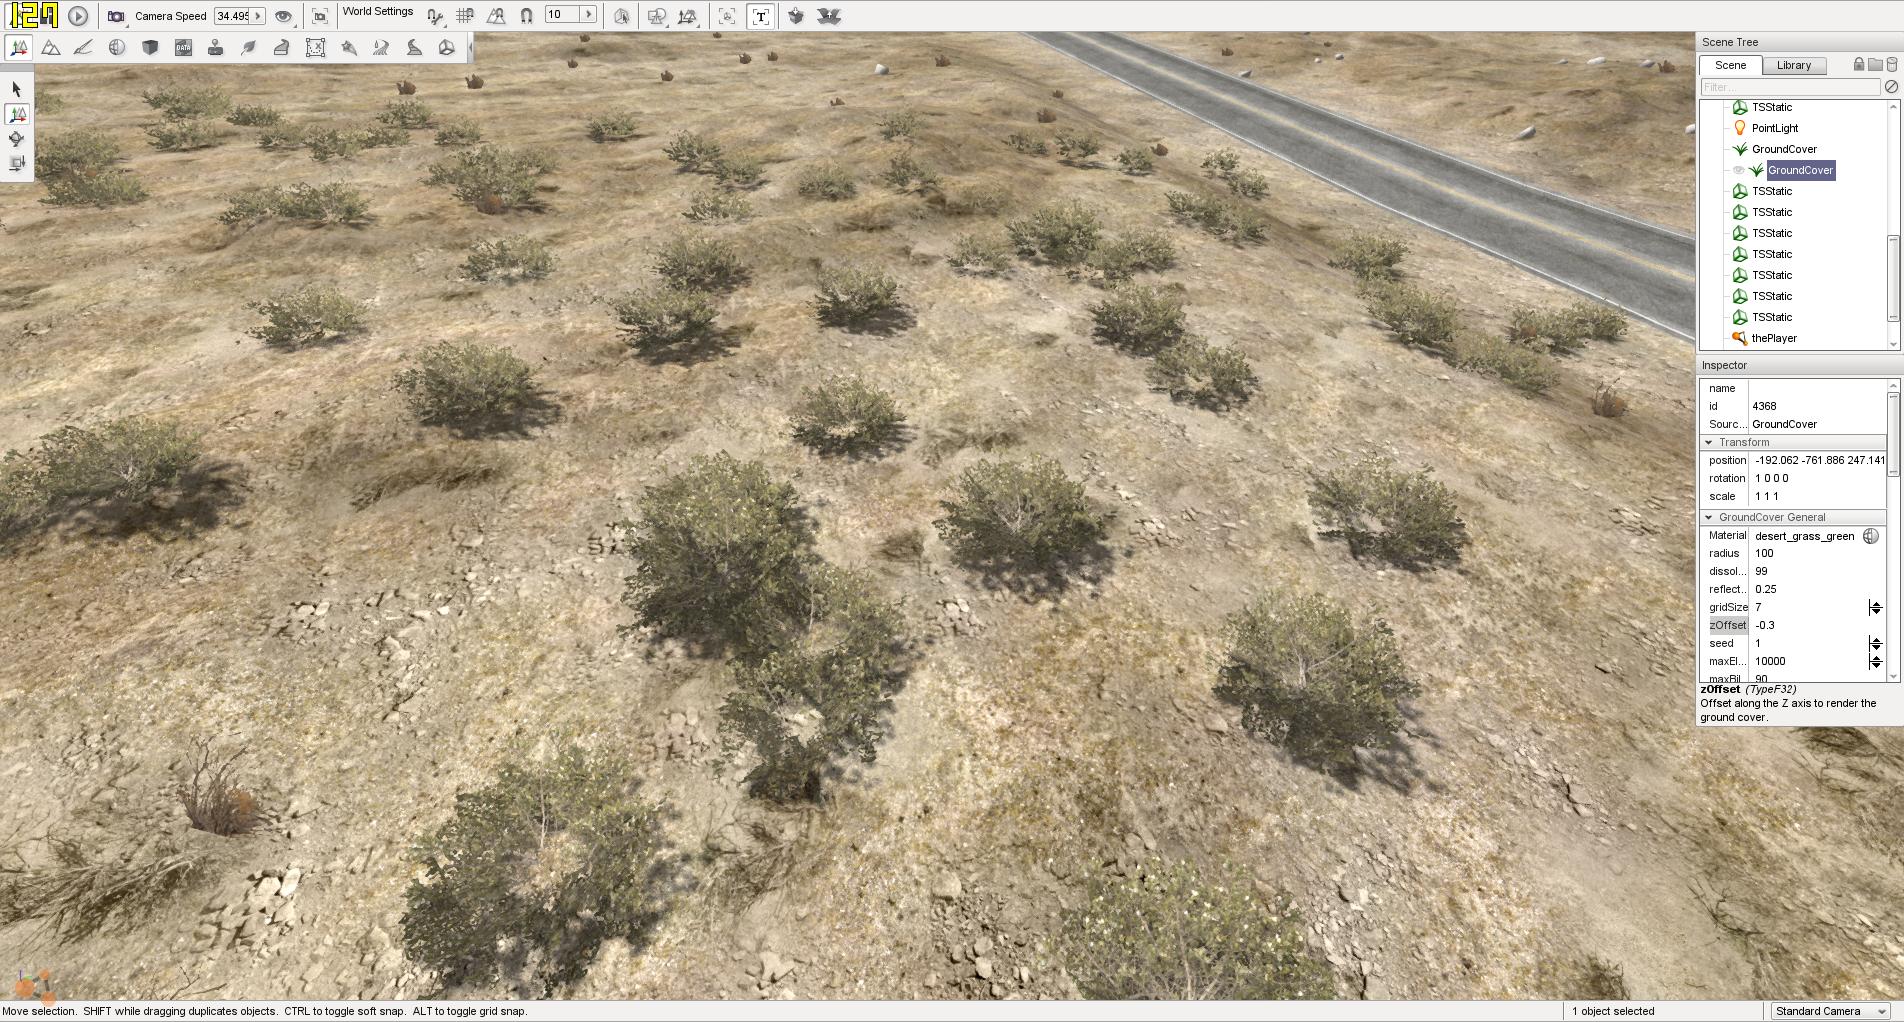Open the Forest Editor leaf icon
Screen dimensions: 1904x1022
(249, 47)
